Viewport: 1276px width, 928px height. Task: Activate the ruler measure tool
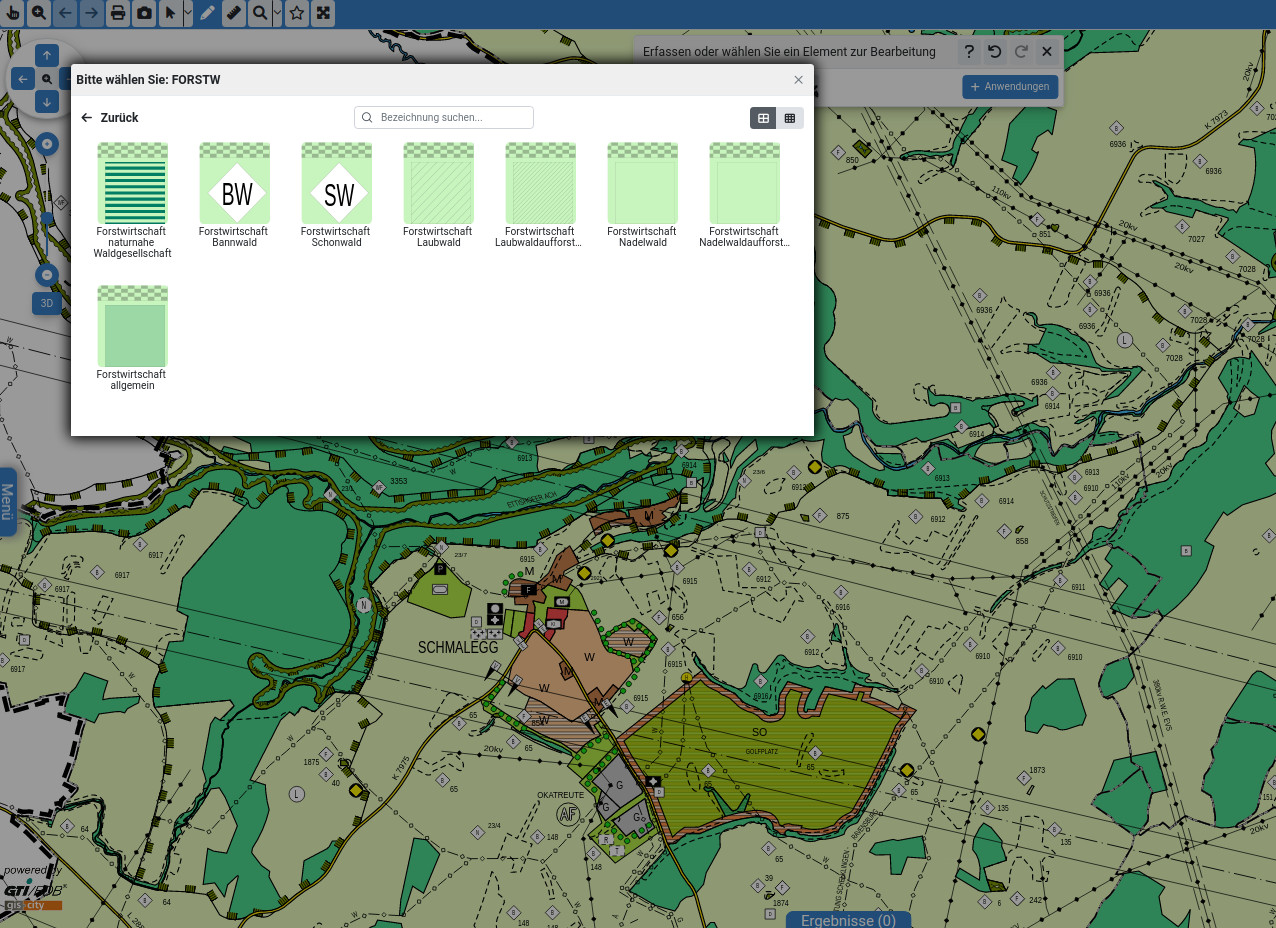[233, 13]
